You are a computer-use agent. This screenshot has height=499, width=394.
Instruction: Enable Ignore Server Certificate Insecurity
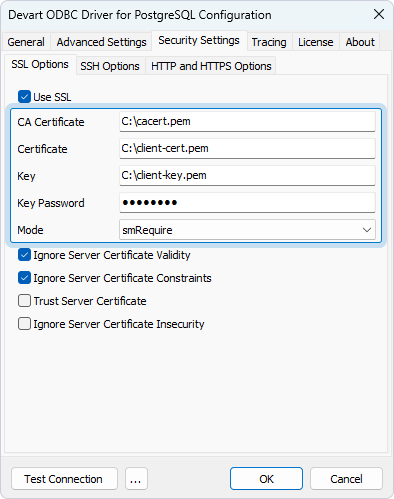click(24, 324)
